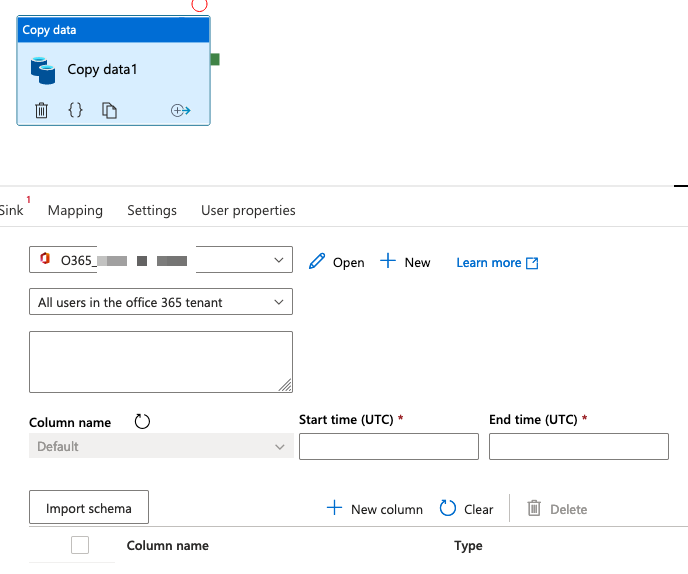Screen dimensions: 688x574
Task: Click the Import schema button
Action: coord(89,507)
